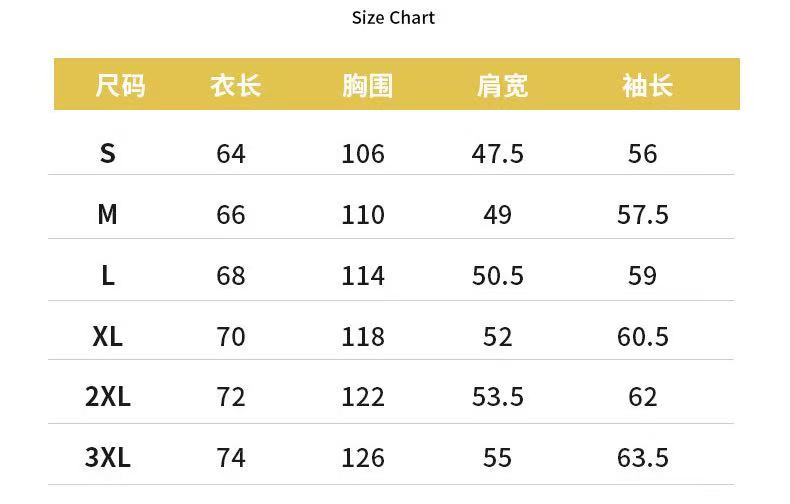
Task: Click sleeve value 63.5 in 3XL row
Action: pyautogui.click(x=643, y=458)
